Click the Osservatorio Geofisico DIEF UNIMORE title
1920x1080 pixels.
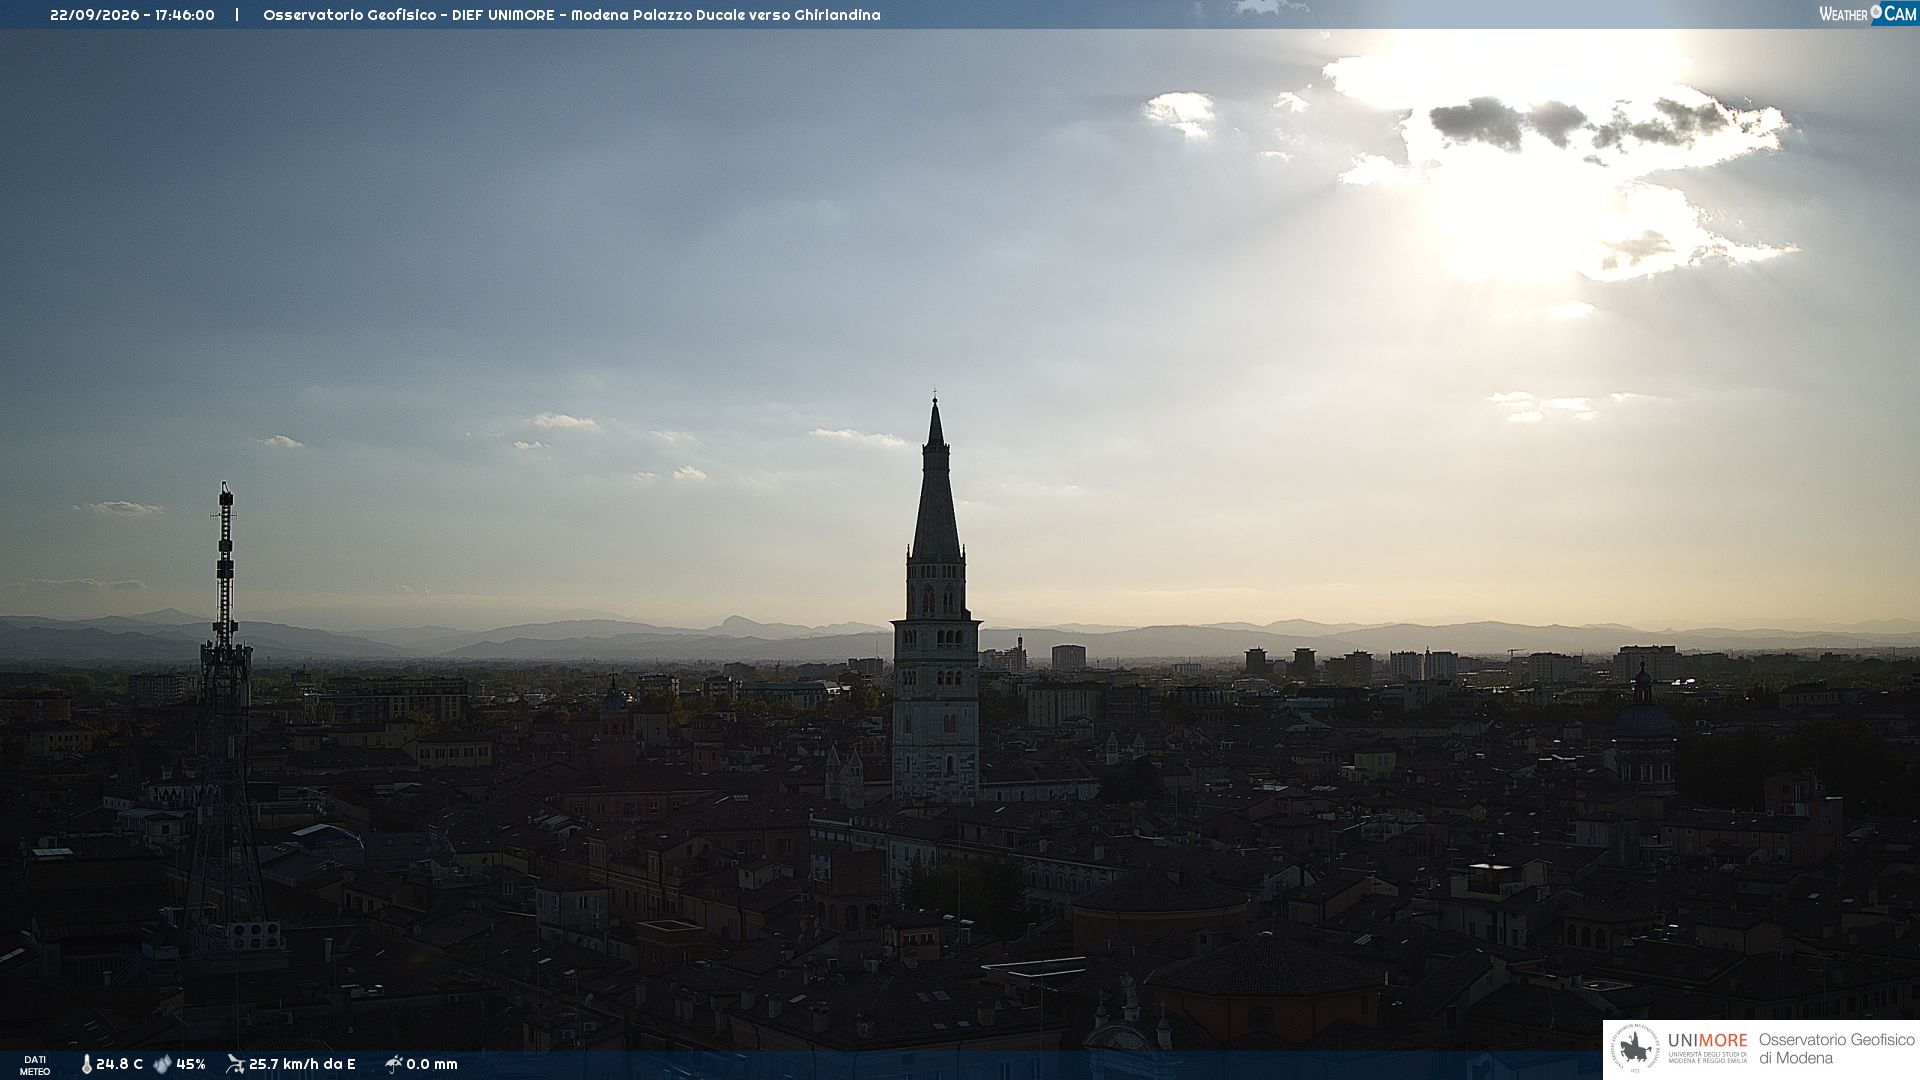pos(572,15)
